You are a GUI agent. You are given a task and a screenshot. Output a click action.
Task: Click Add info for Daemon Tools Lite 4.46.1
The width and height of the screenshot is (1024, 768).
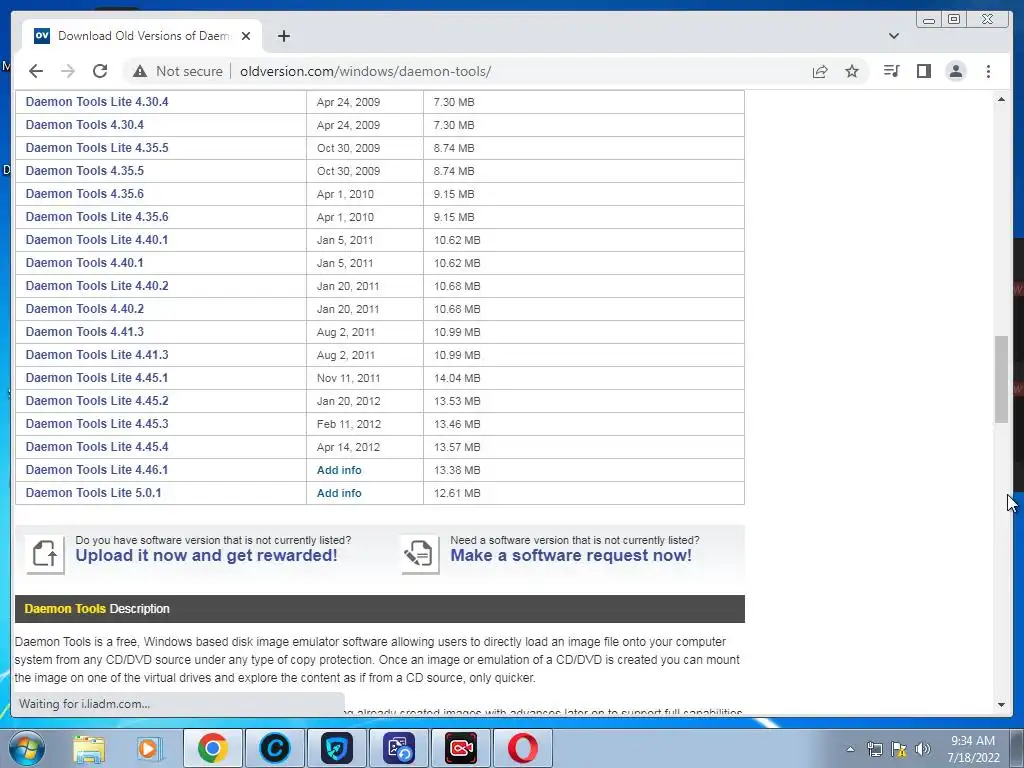(x=339, y=470)
